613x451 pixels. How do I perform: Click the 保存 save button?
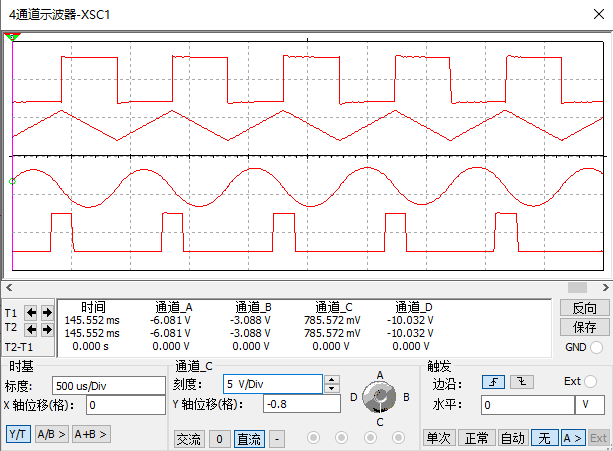coord(584,327)
